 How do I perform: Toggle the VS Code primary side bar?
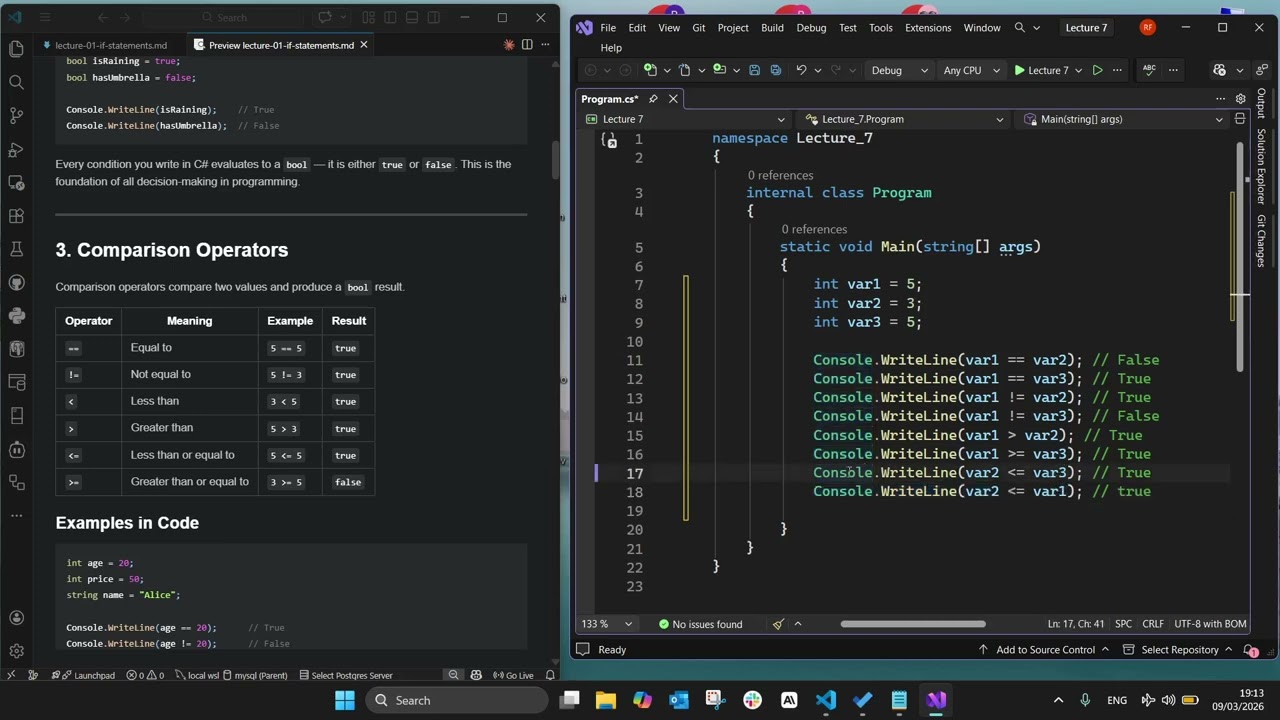[x=390, y=17]
